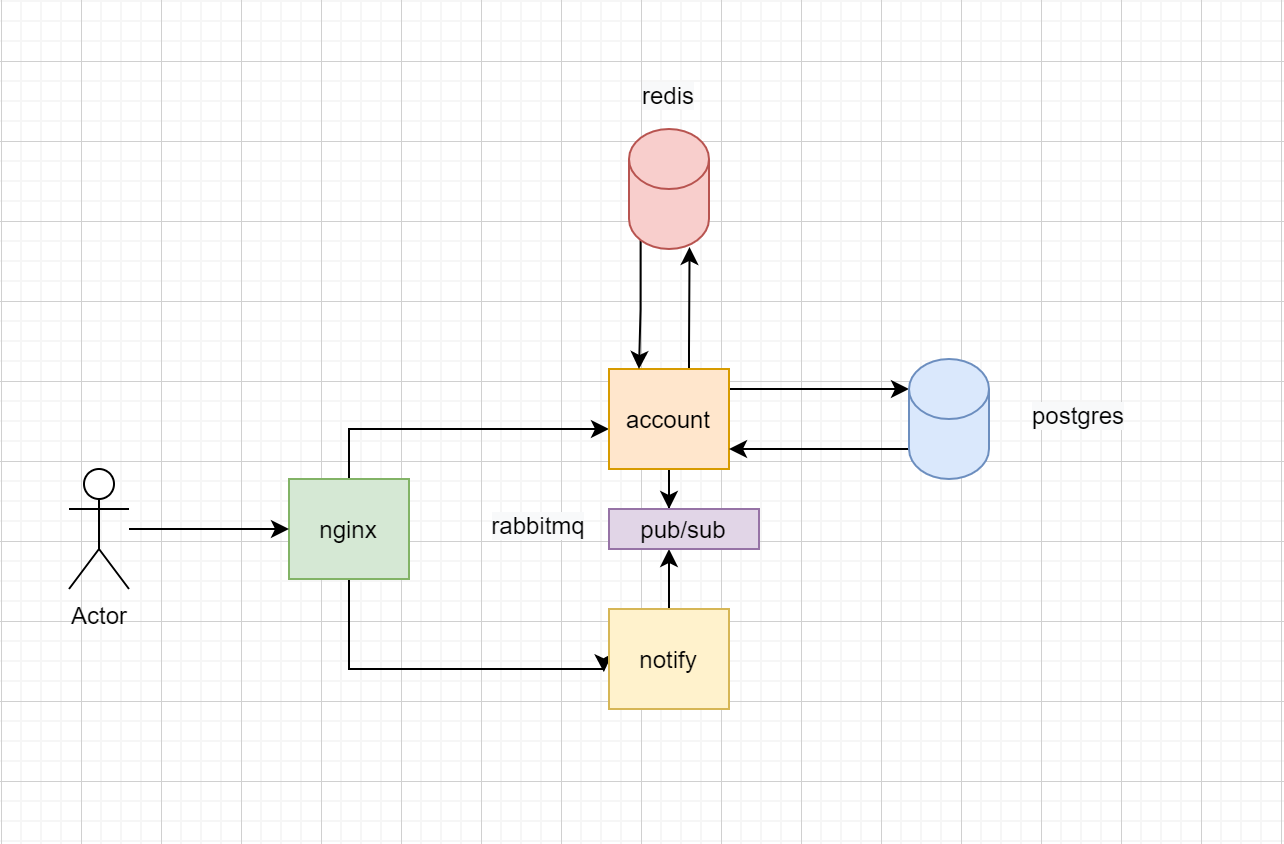The image size is (1284, 844).
Task: Select the Actor stick figure shape
Action: [x=99, y=529]
